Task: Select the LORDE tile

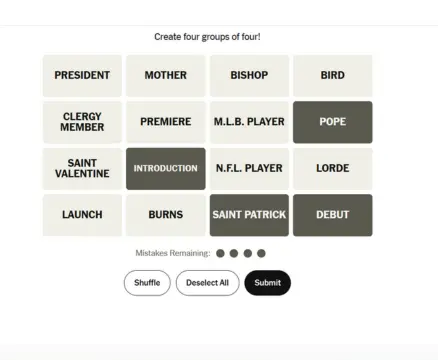Action: 333,169
